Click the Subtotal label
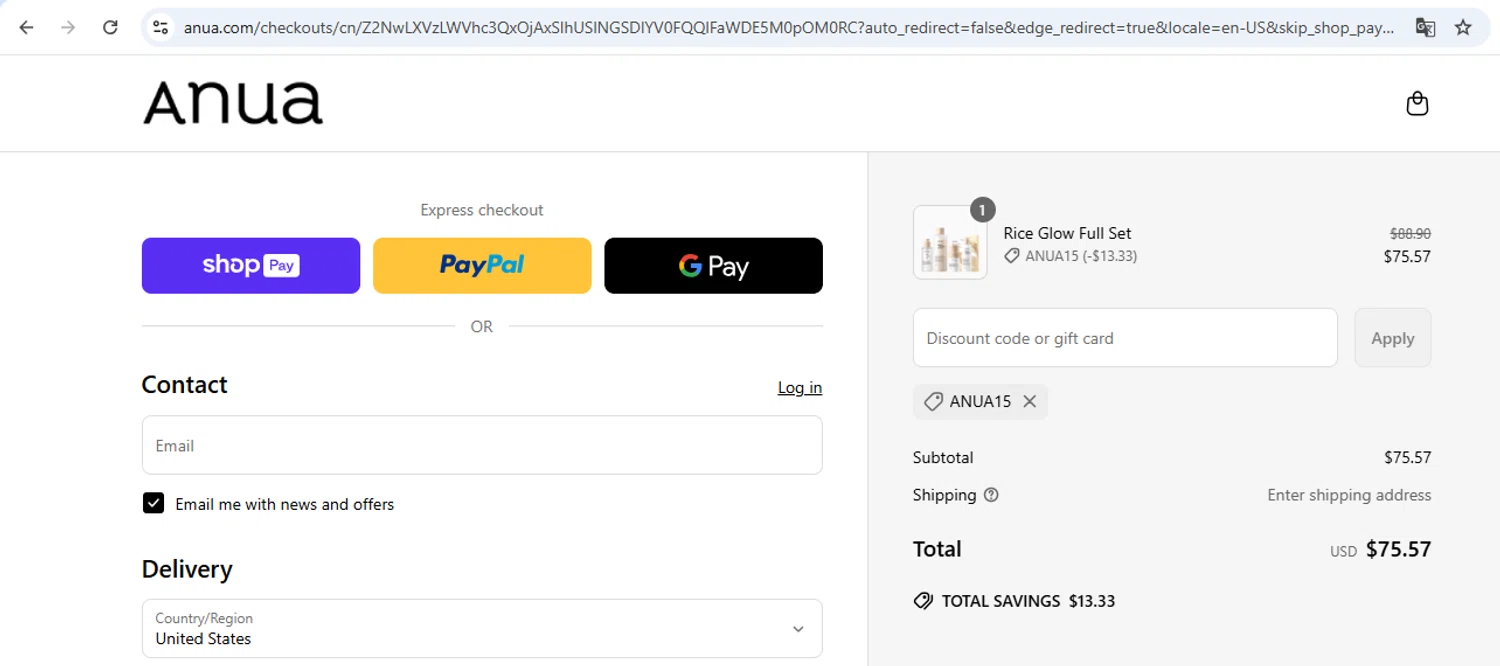 click(943, 457)
